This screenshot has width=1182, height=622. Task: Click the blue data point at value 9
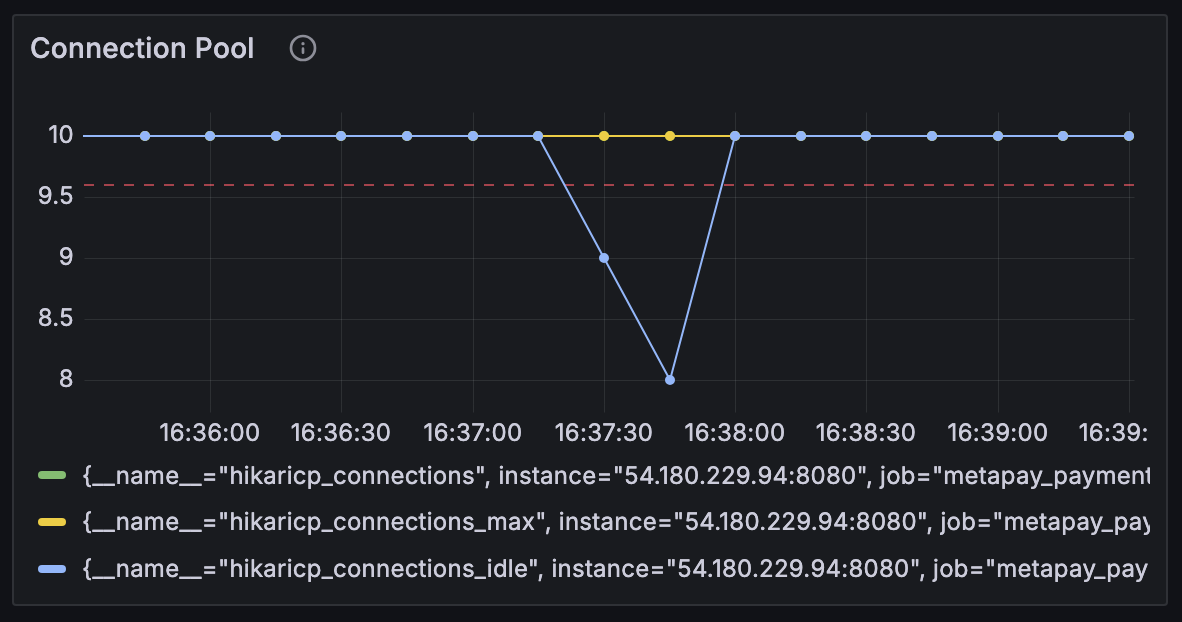pos(603,257)
